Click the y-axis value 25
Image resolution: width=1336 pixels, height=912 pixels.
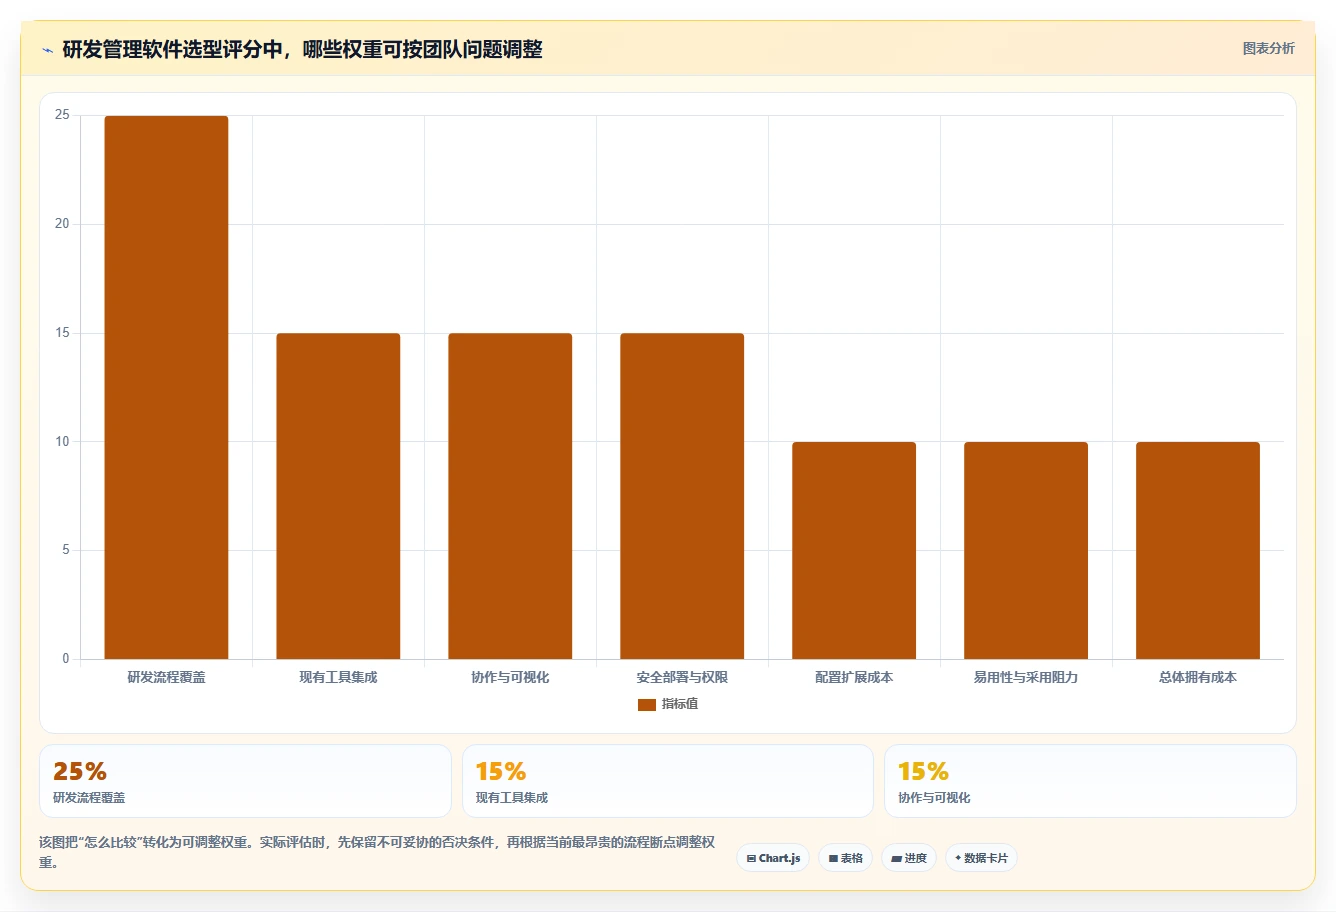click(x=62, y=115)
